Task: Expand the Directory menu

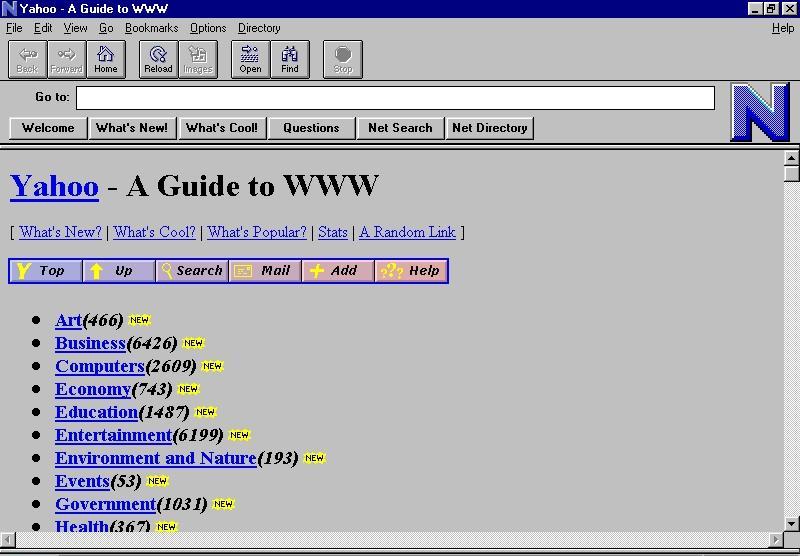Action: (x=259, y=28)
